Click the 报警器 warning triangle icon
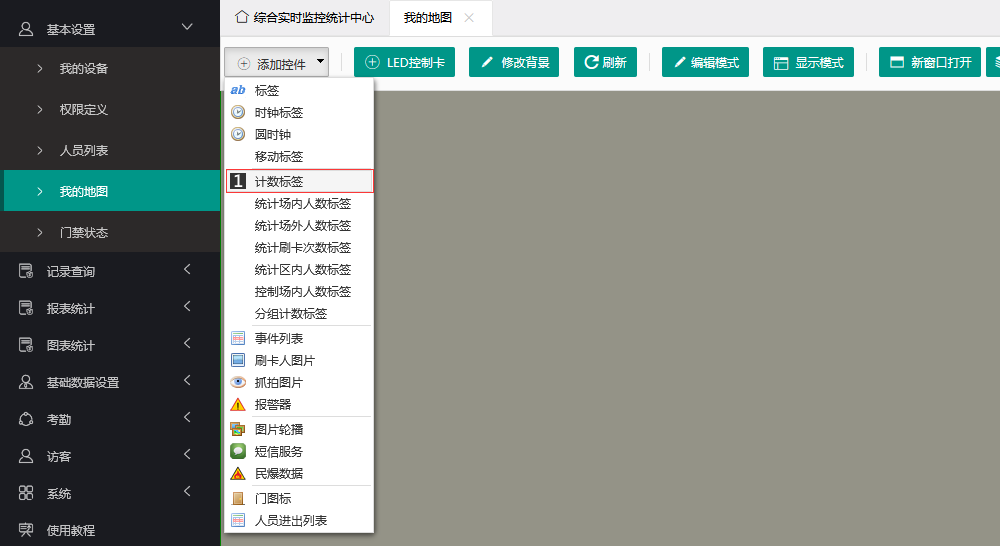 pos(238,404)
